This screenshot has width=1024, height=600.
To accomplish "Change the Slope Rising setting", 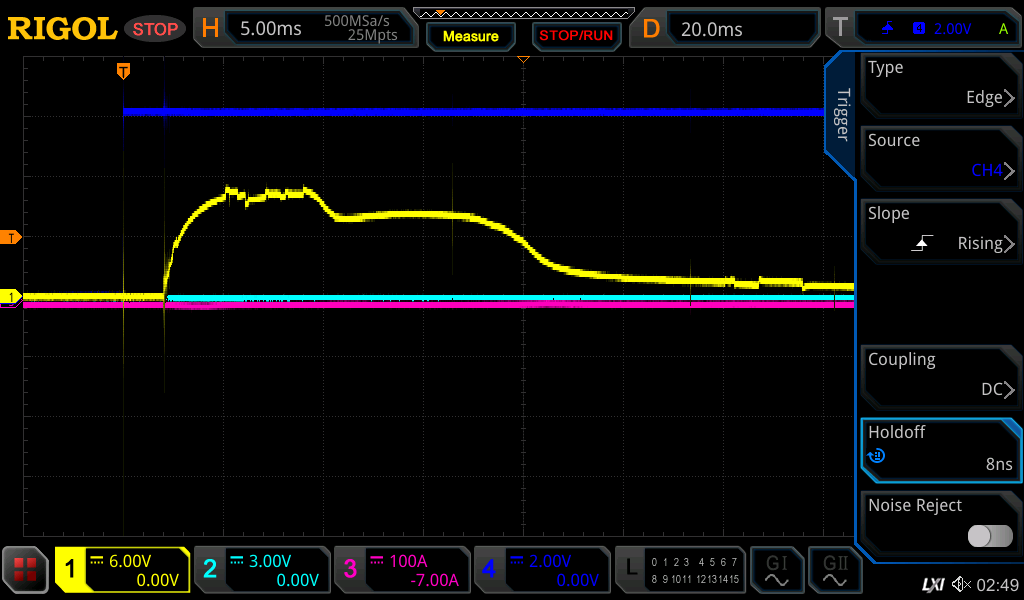I will coord(940,230).
